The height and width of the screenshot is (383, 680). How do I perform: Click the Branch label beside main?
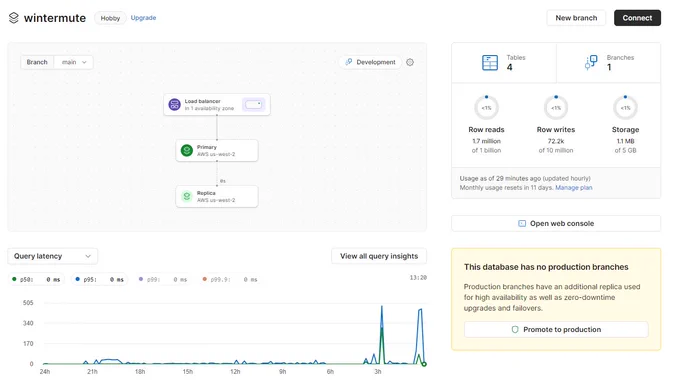(37, 62)
